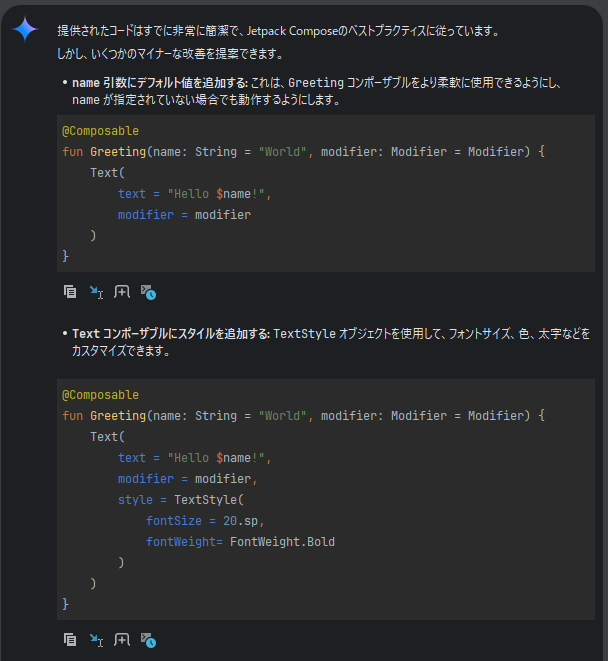
Task: Click 'modifier = modifier' line in first code block
Action: tap(184, 215)
